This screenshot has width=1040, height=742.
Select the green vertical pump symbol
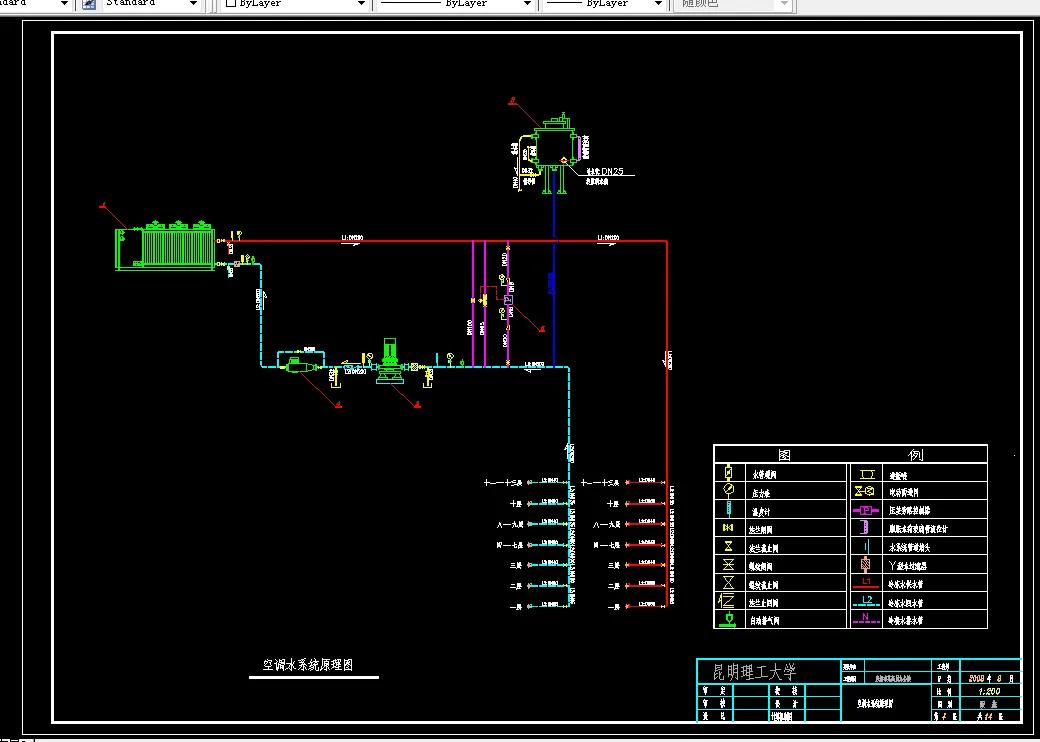389,360
